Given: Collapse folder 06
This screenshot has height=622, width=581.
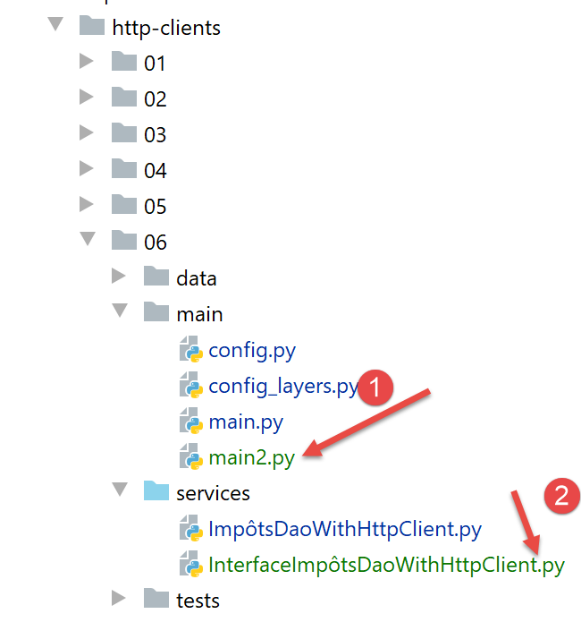Looking at the screenshot, I should [88, 239].
